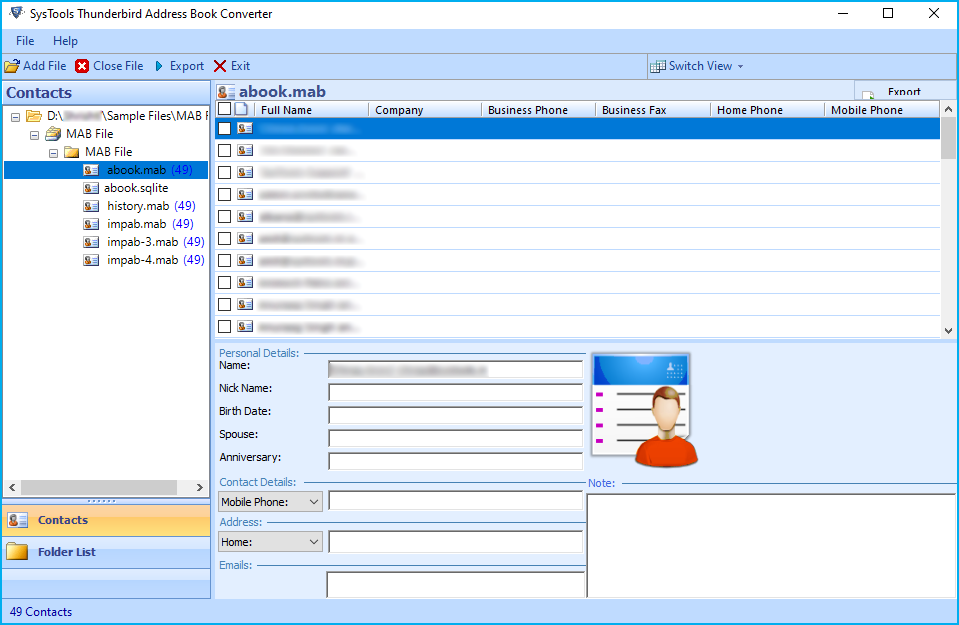959x625 pixels.
Task: Click the tree scroll right arrow
Action: 199,487
